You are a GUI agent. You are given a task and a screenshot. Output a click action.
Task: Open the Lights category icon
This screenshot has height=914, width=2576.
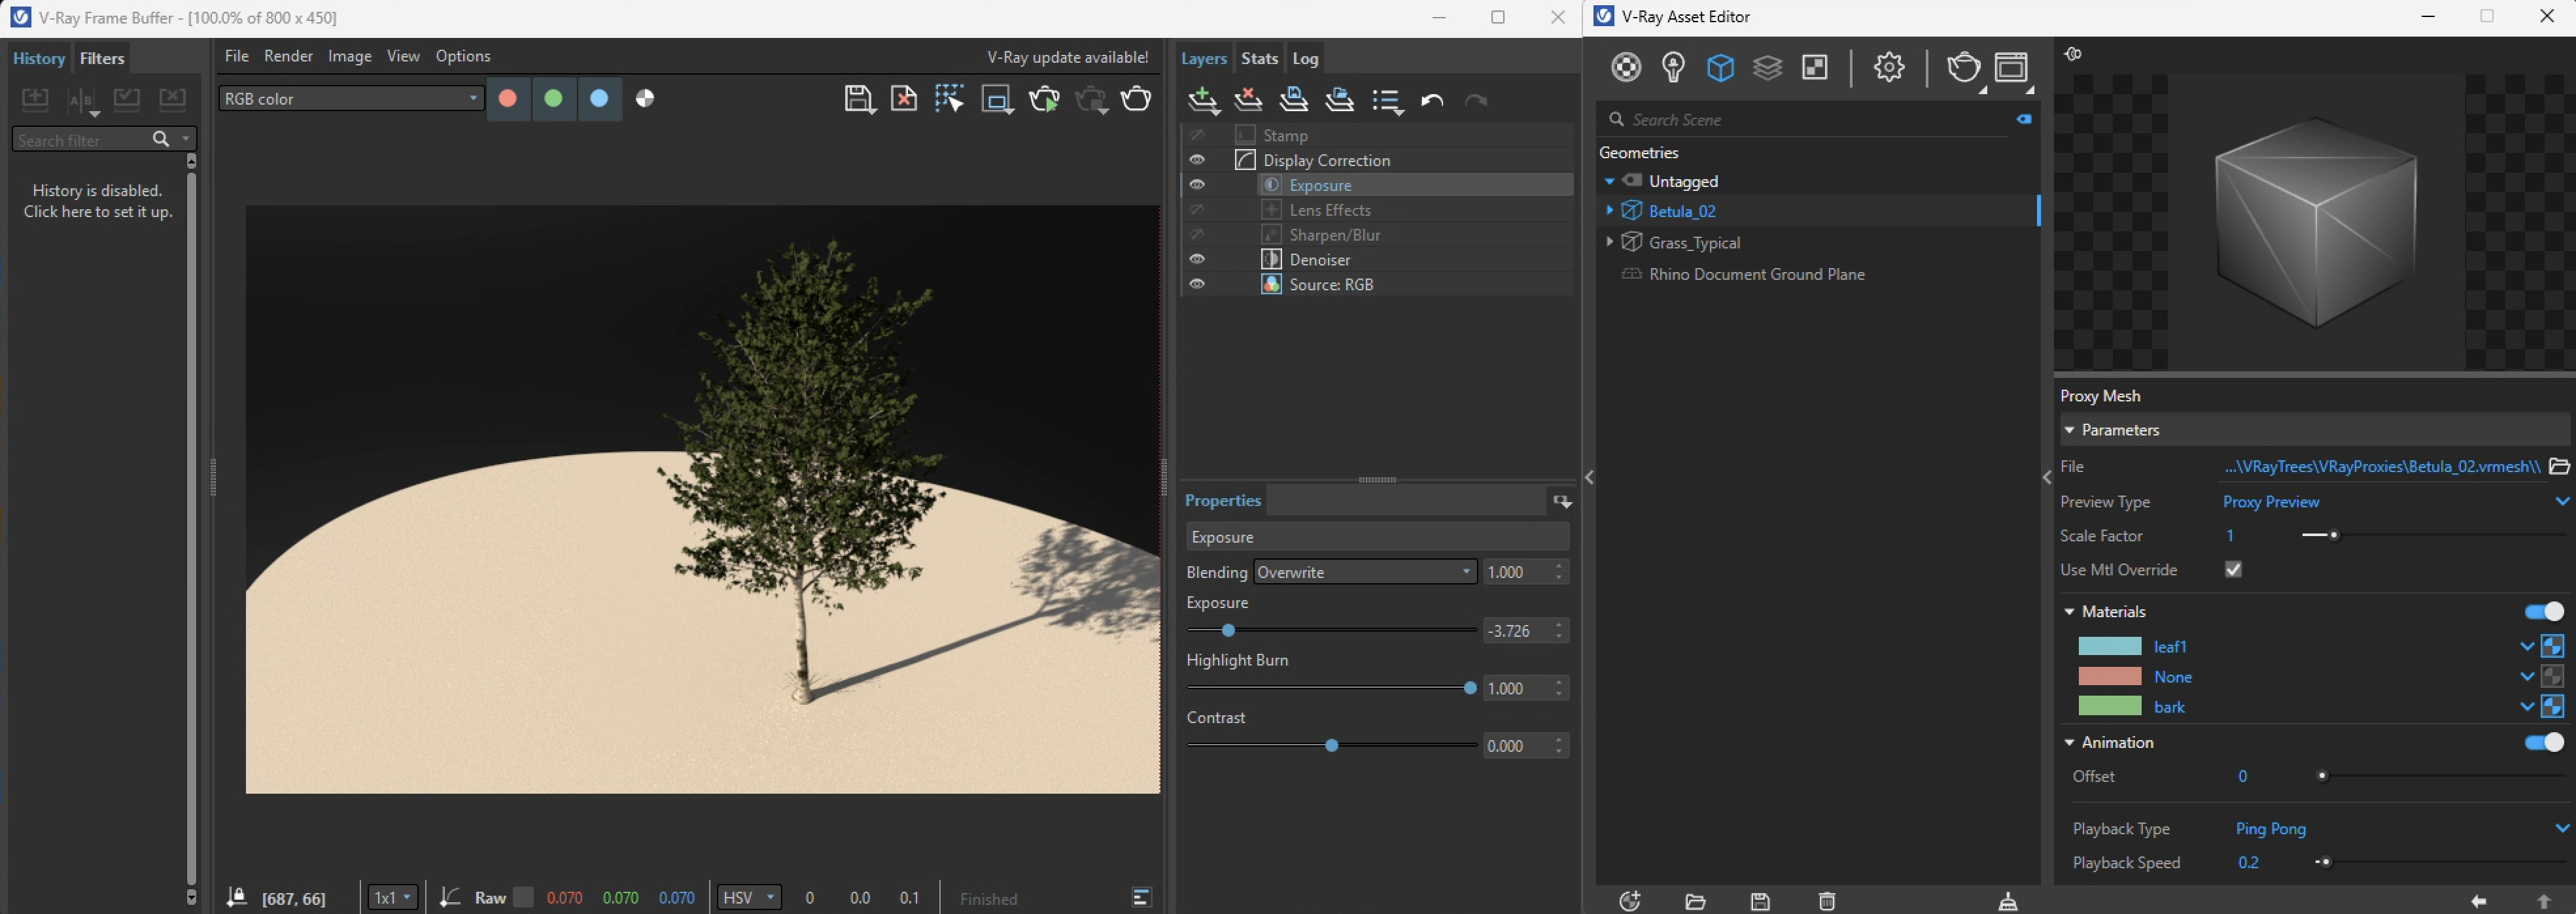tap(1673, 67)
